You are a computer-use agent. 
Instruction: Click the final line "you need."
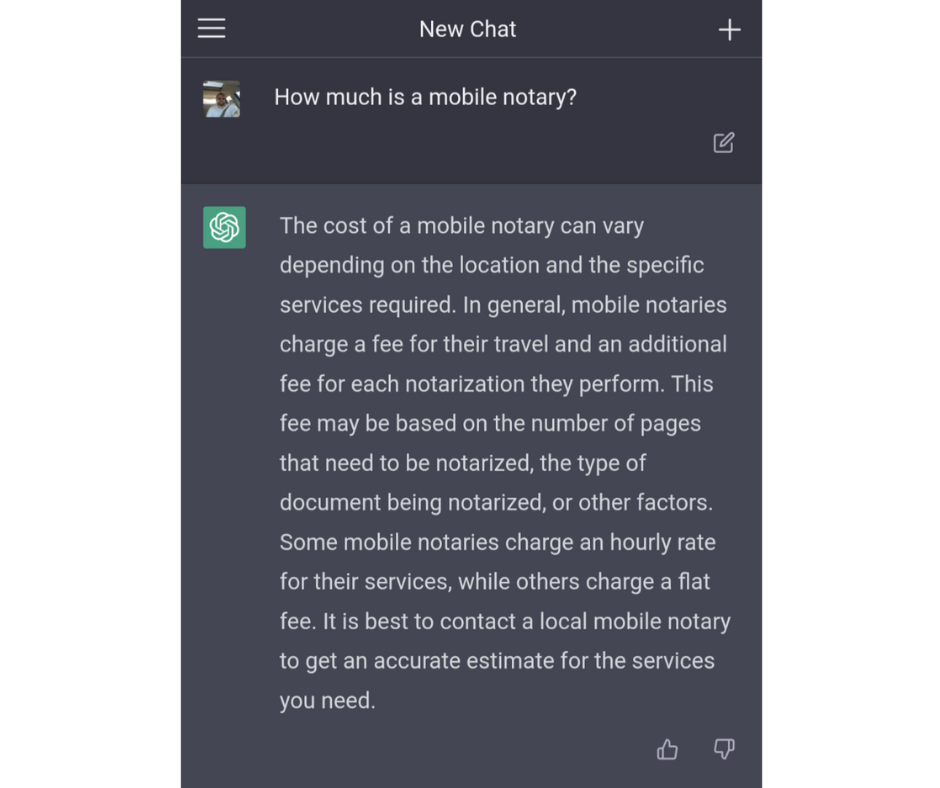[327, 700]
